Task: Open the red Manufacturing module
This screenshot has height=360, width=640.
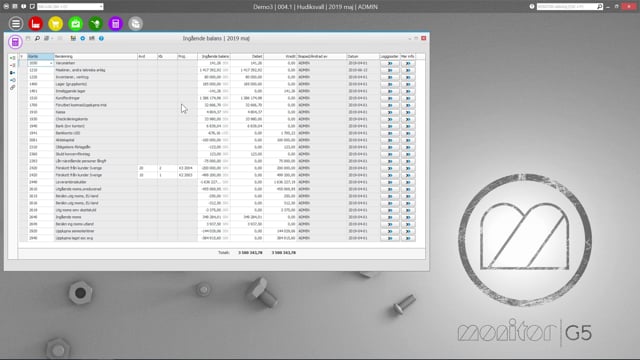Action: click(36, 24)
